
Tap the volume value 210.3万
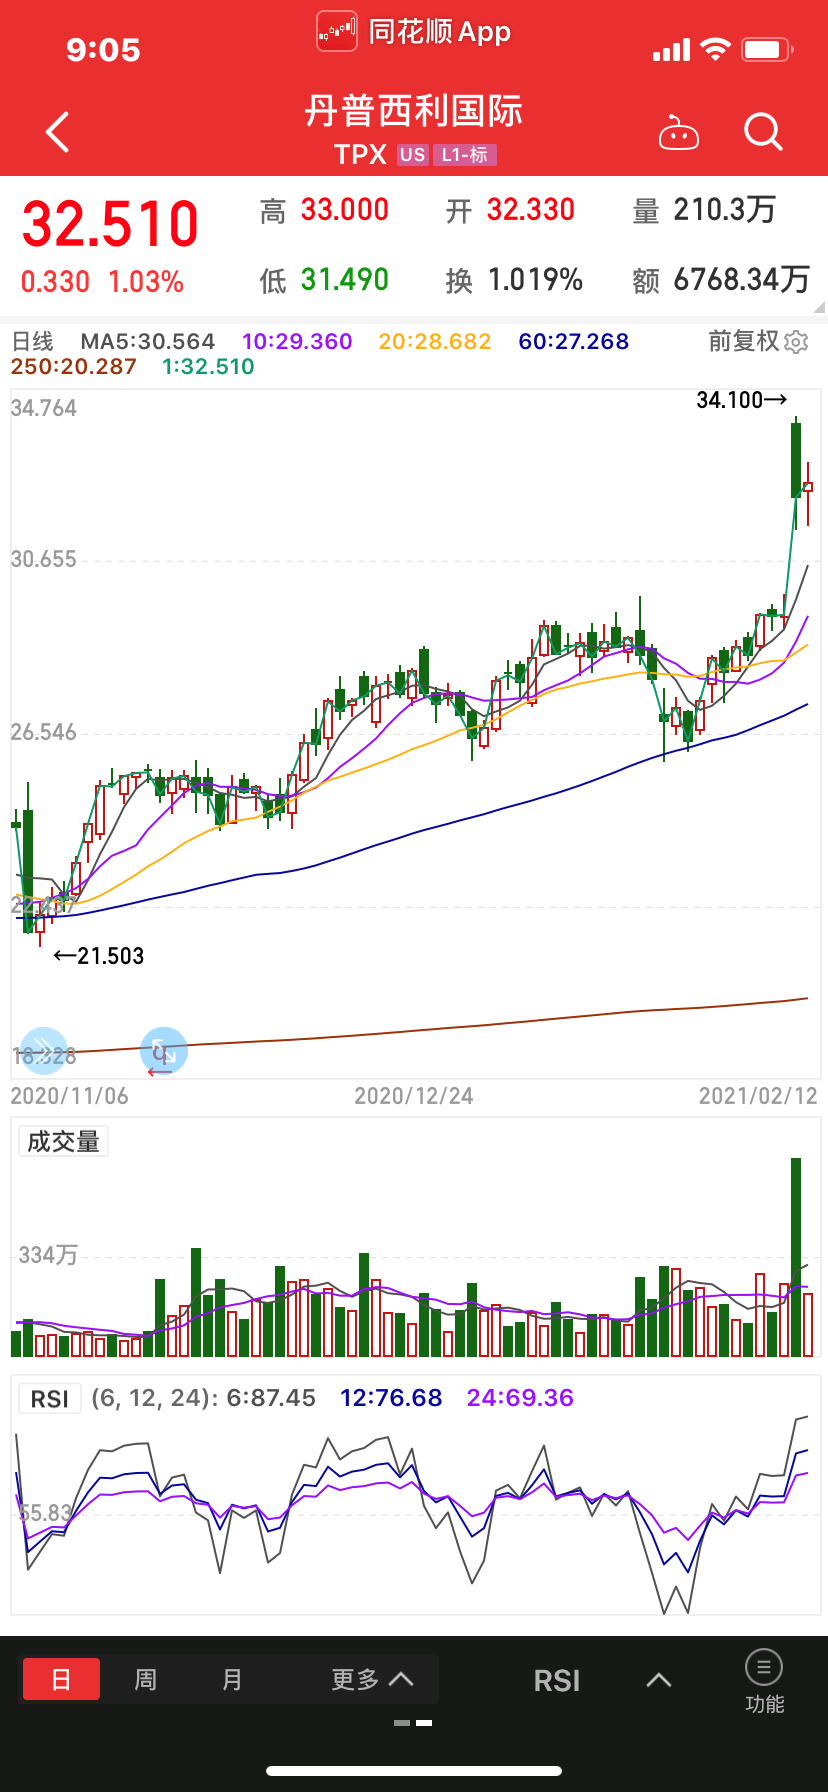coord(725,210)
